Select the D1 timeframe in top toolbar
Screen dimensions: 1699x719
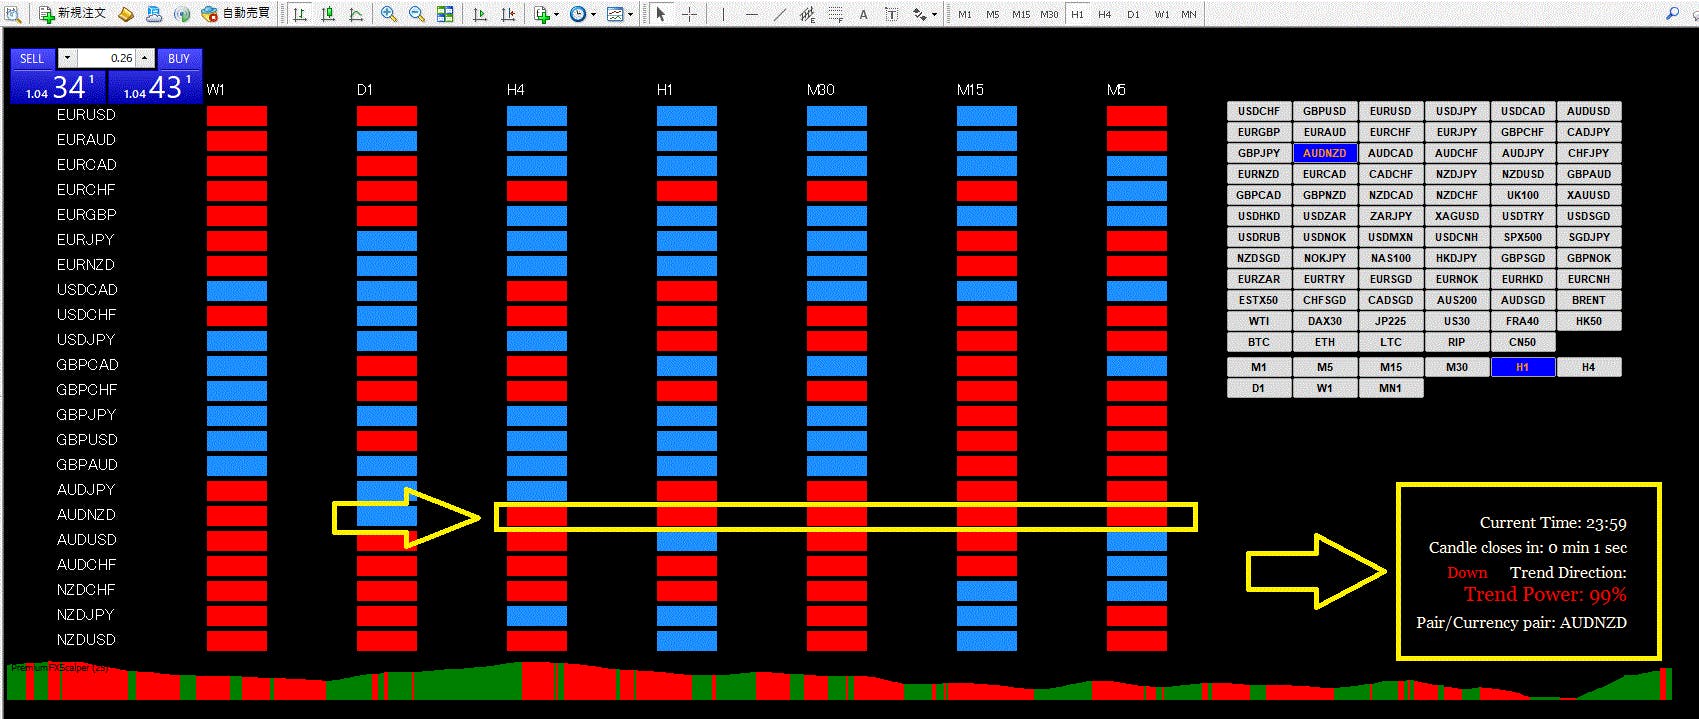1133,14
